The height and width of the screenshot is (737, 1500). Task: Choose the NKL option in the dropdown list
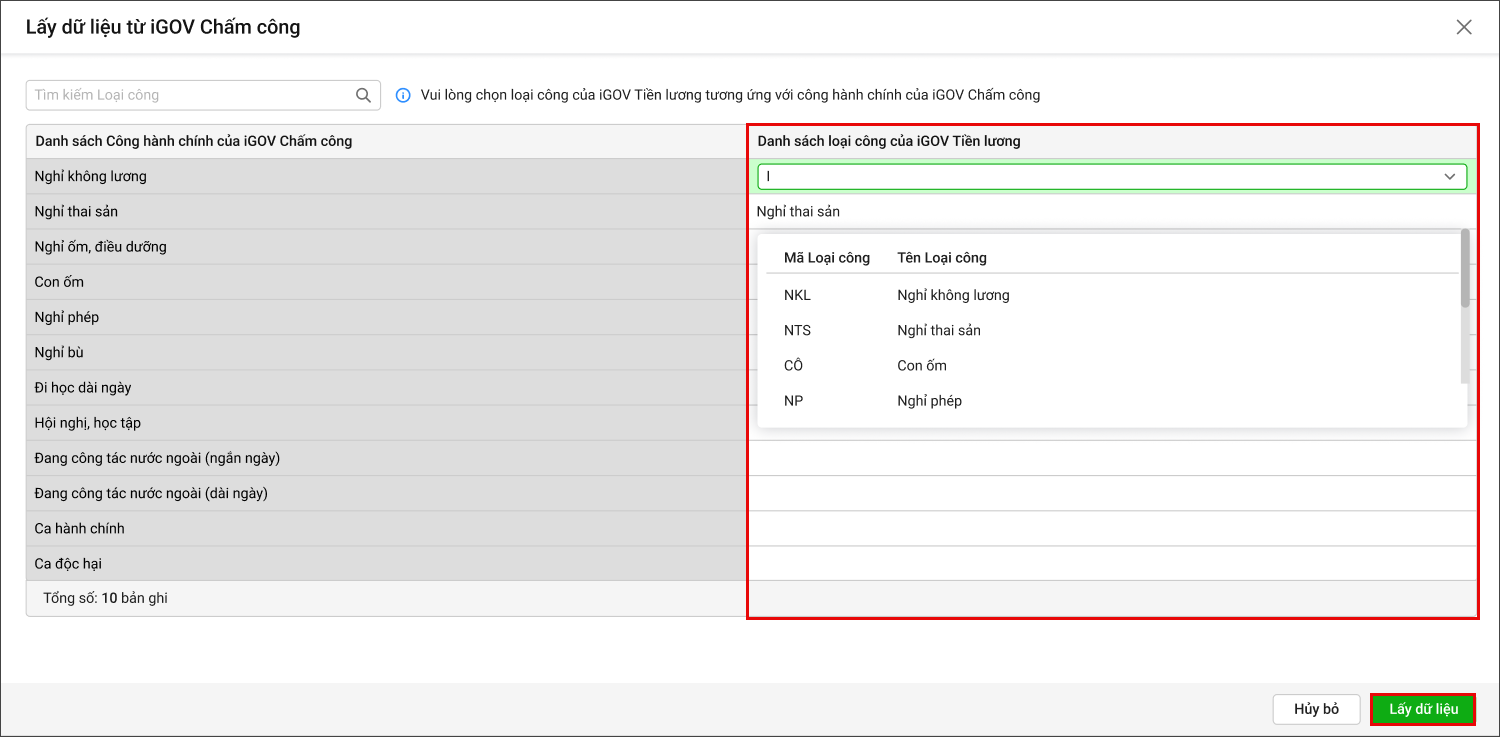[x=1112, y=295]
